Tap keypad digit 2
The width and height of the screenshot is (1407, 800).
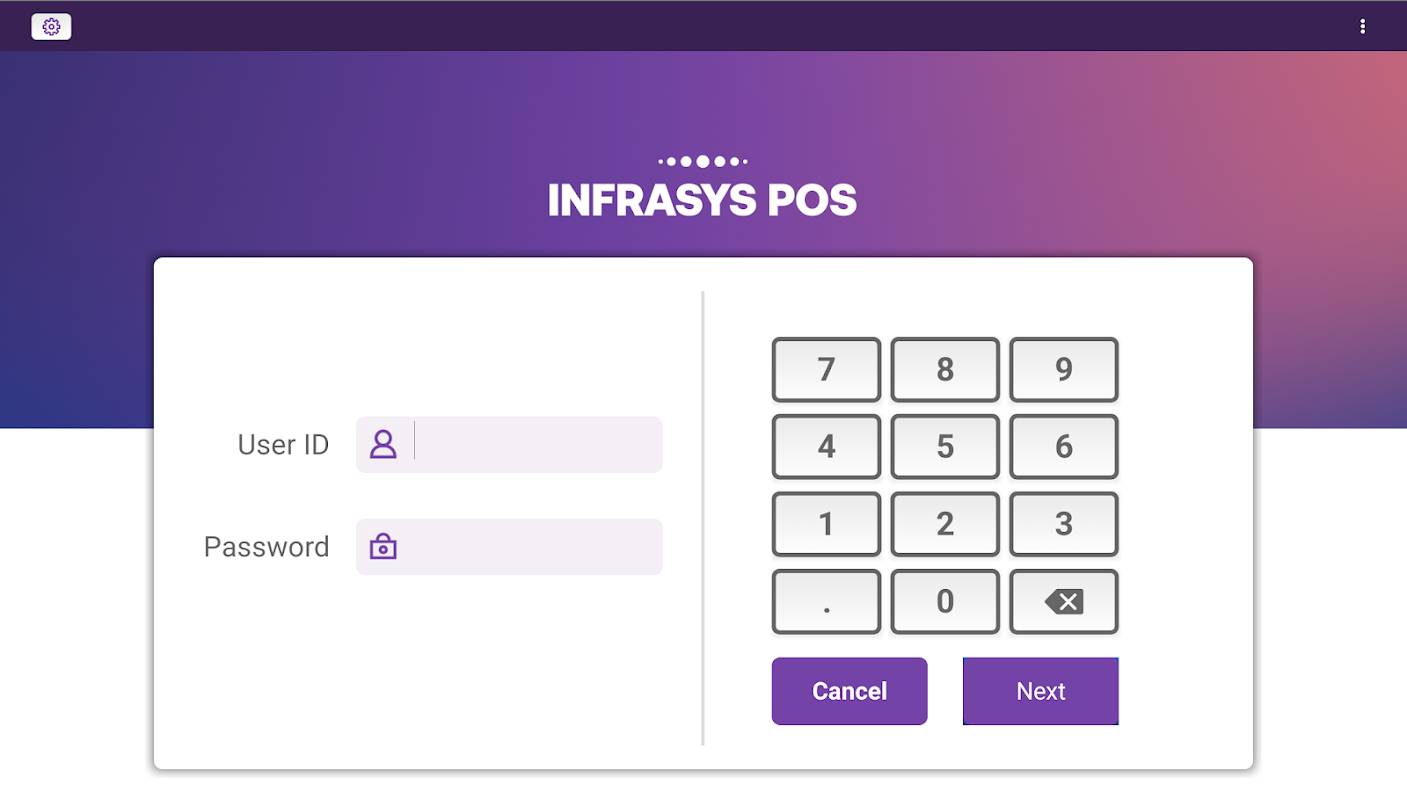(x=945, y=524)
